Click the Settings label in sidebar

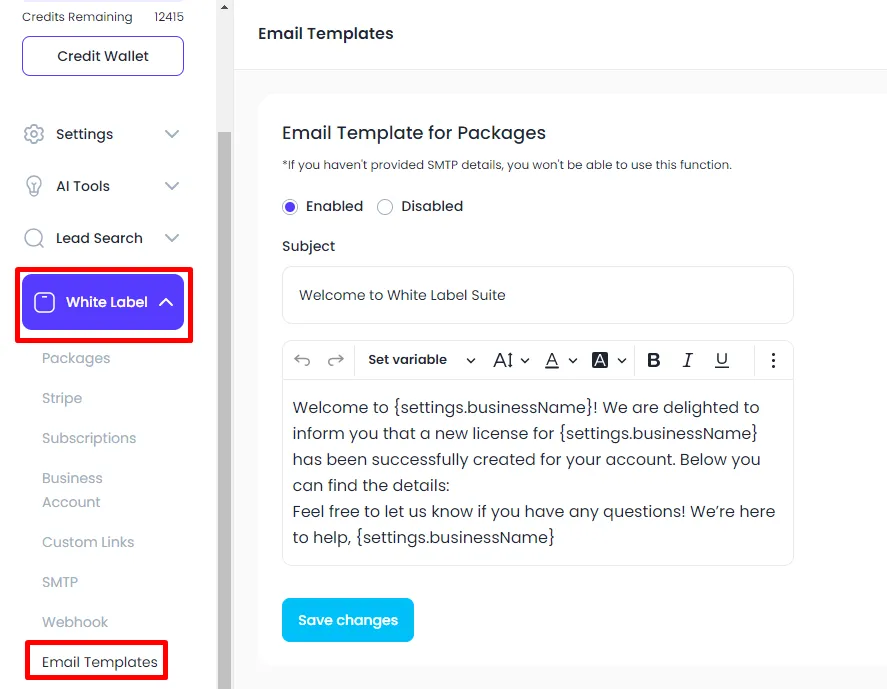84,134
